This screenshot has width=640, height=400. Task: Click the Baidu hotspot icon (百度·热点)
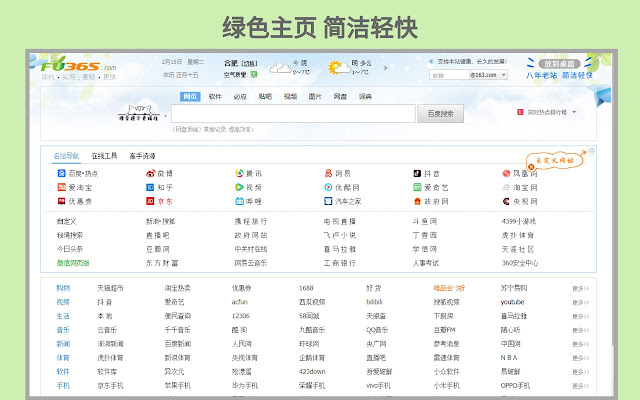point(61,173)
